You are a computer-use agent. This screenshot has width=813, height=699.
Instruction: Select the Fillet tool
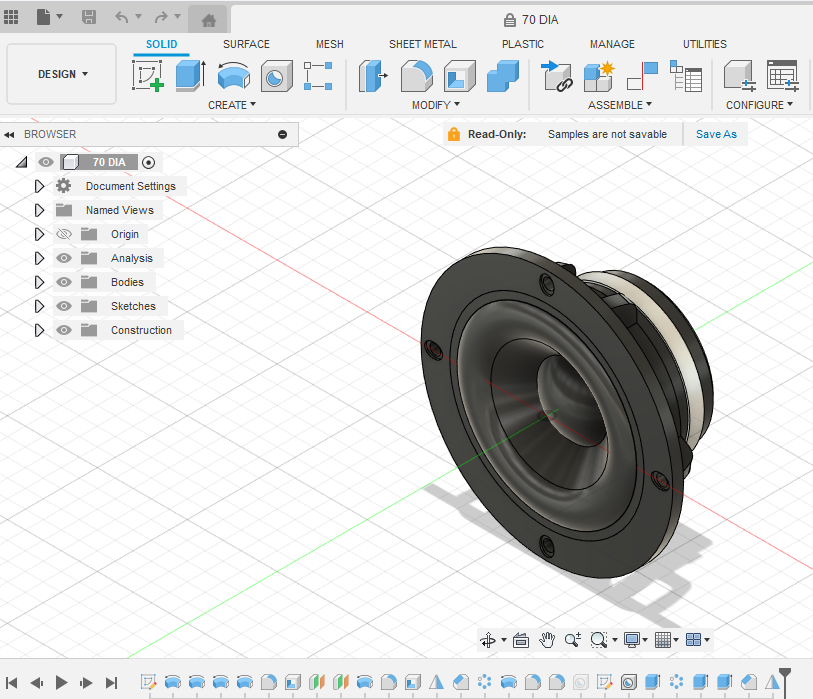pyautogui.click(x=417, y=76)
